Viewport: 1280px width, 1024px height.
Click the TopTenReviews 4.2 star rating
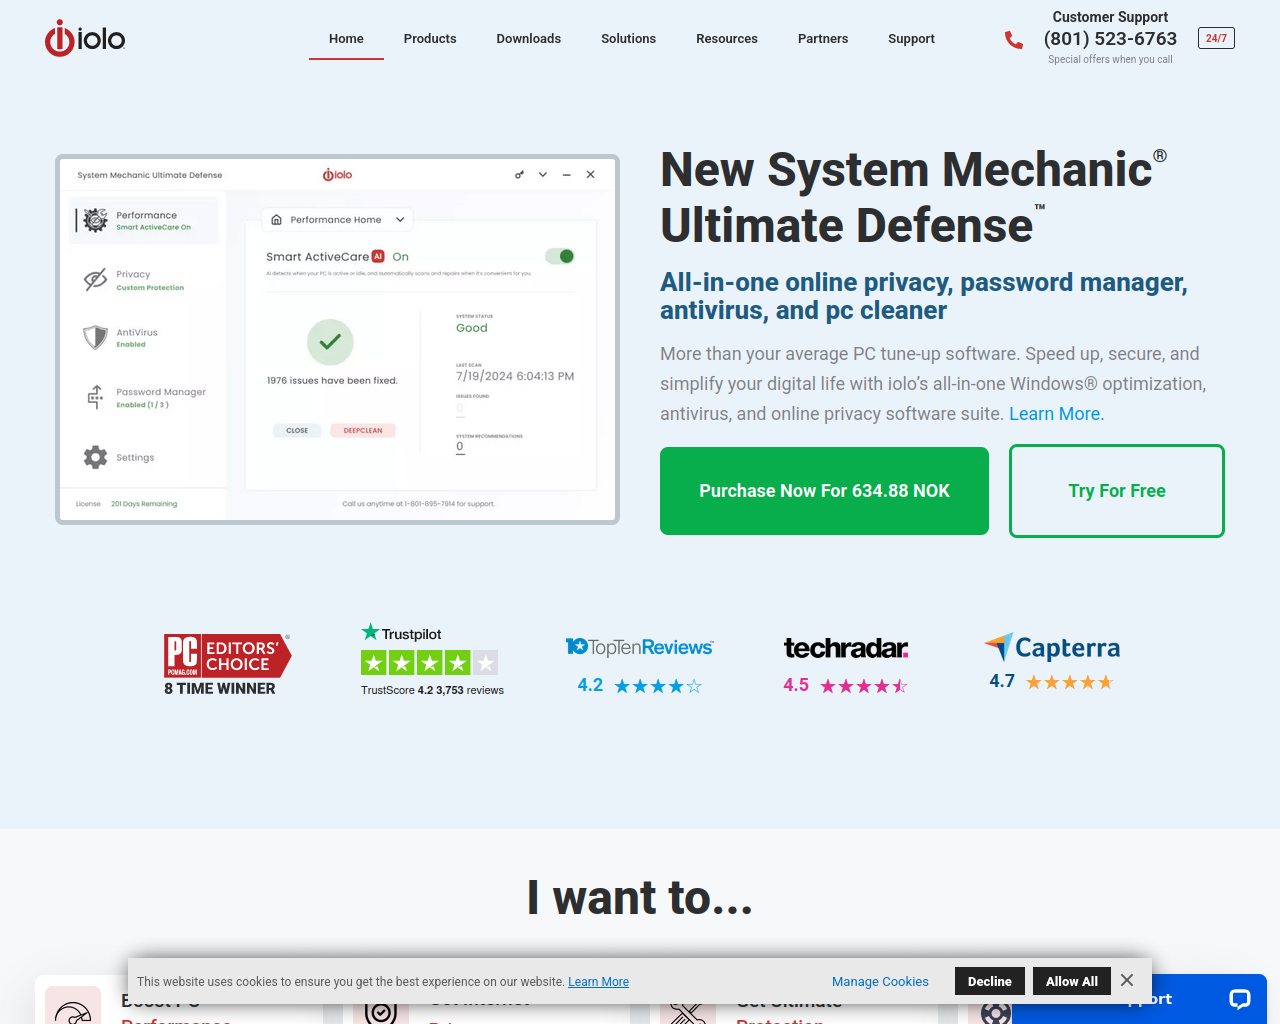coord(640,686)
